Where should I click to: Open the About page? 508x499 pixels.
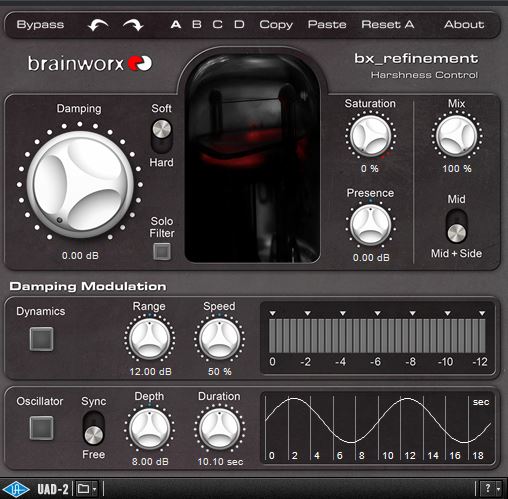coord(464,25)
